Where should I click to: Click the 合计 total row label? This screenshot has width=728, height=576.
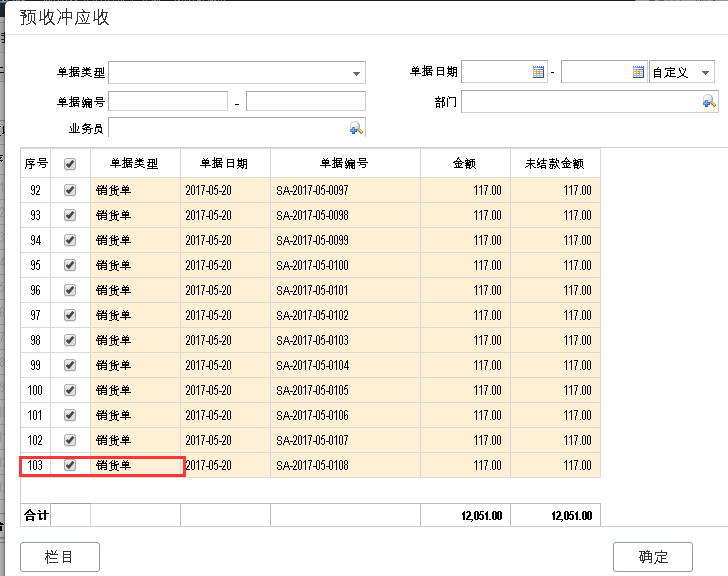pos(36,515)
